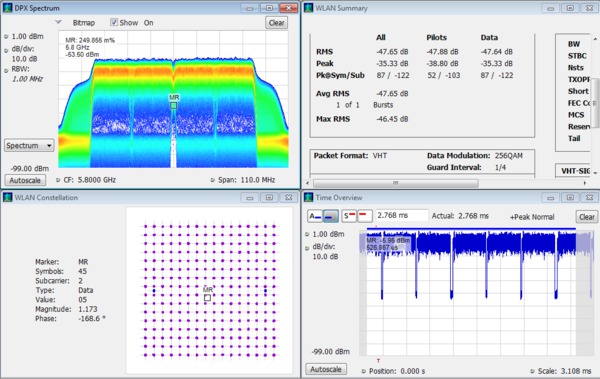Click the Packet Format VHT value

380,155
